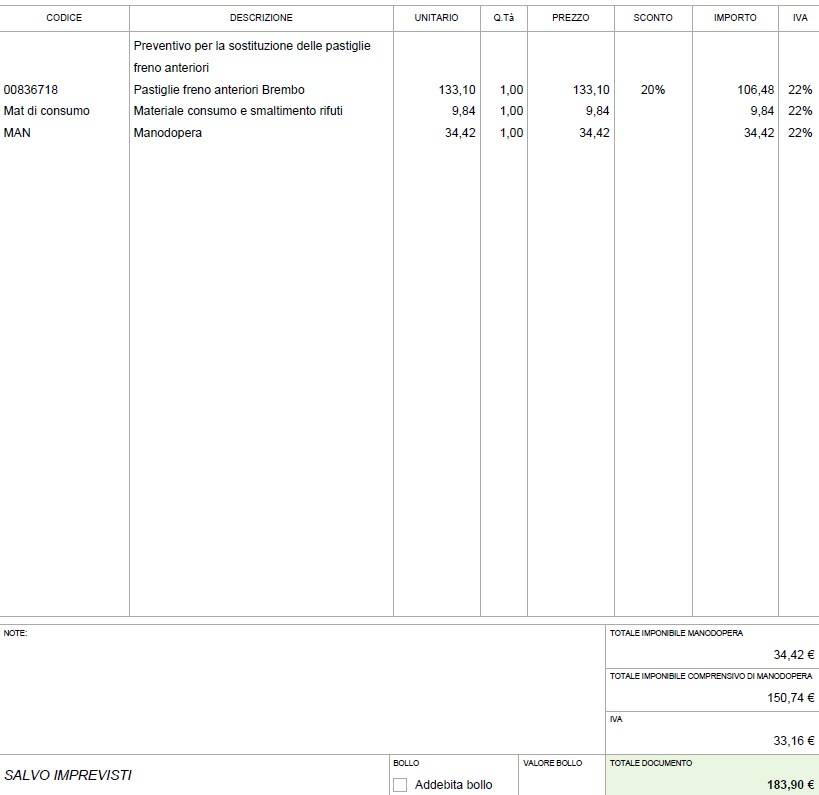The image size is (819, 795).
Task: Click the 106,48 importo value
Action: tap(755, 90)
